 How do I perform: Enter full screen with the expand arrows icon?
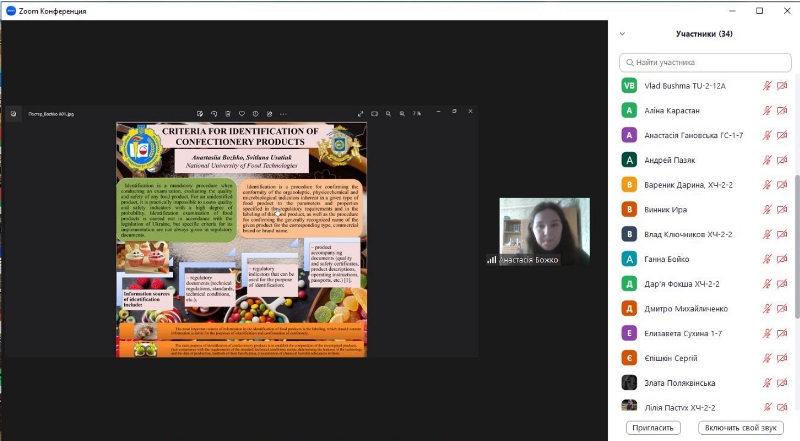pos(360,113)
